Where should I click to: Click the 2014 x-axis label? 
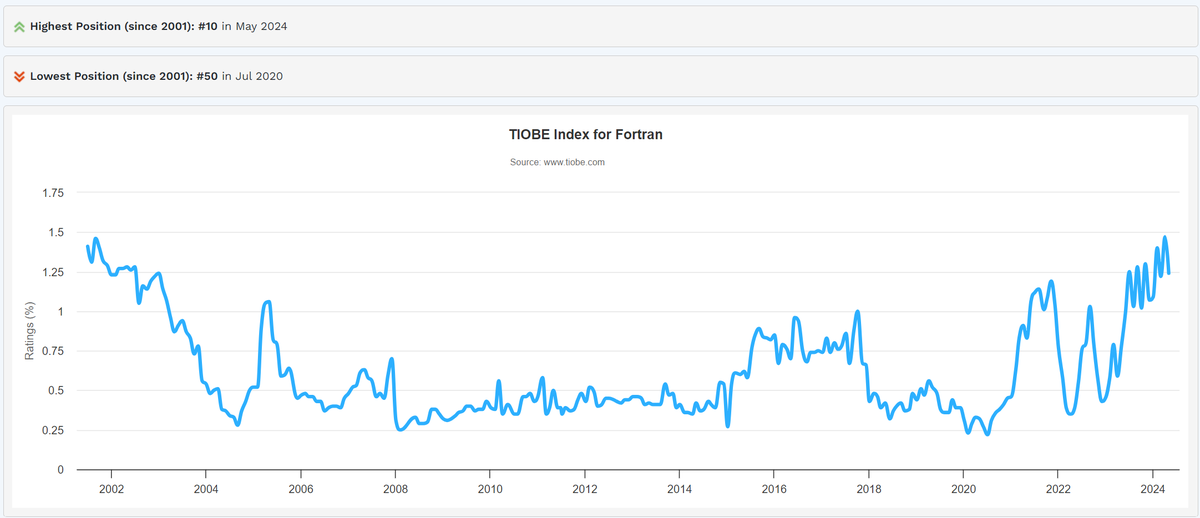[x=679, y=489]
